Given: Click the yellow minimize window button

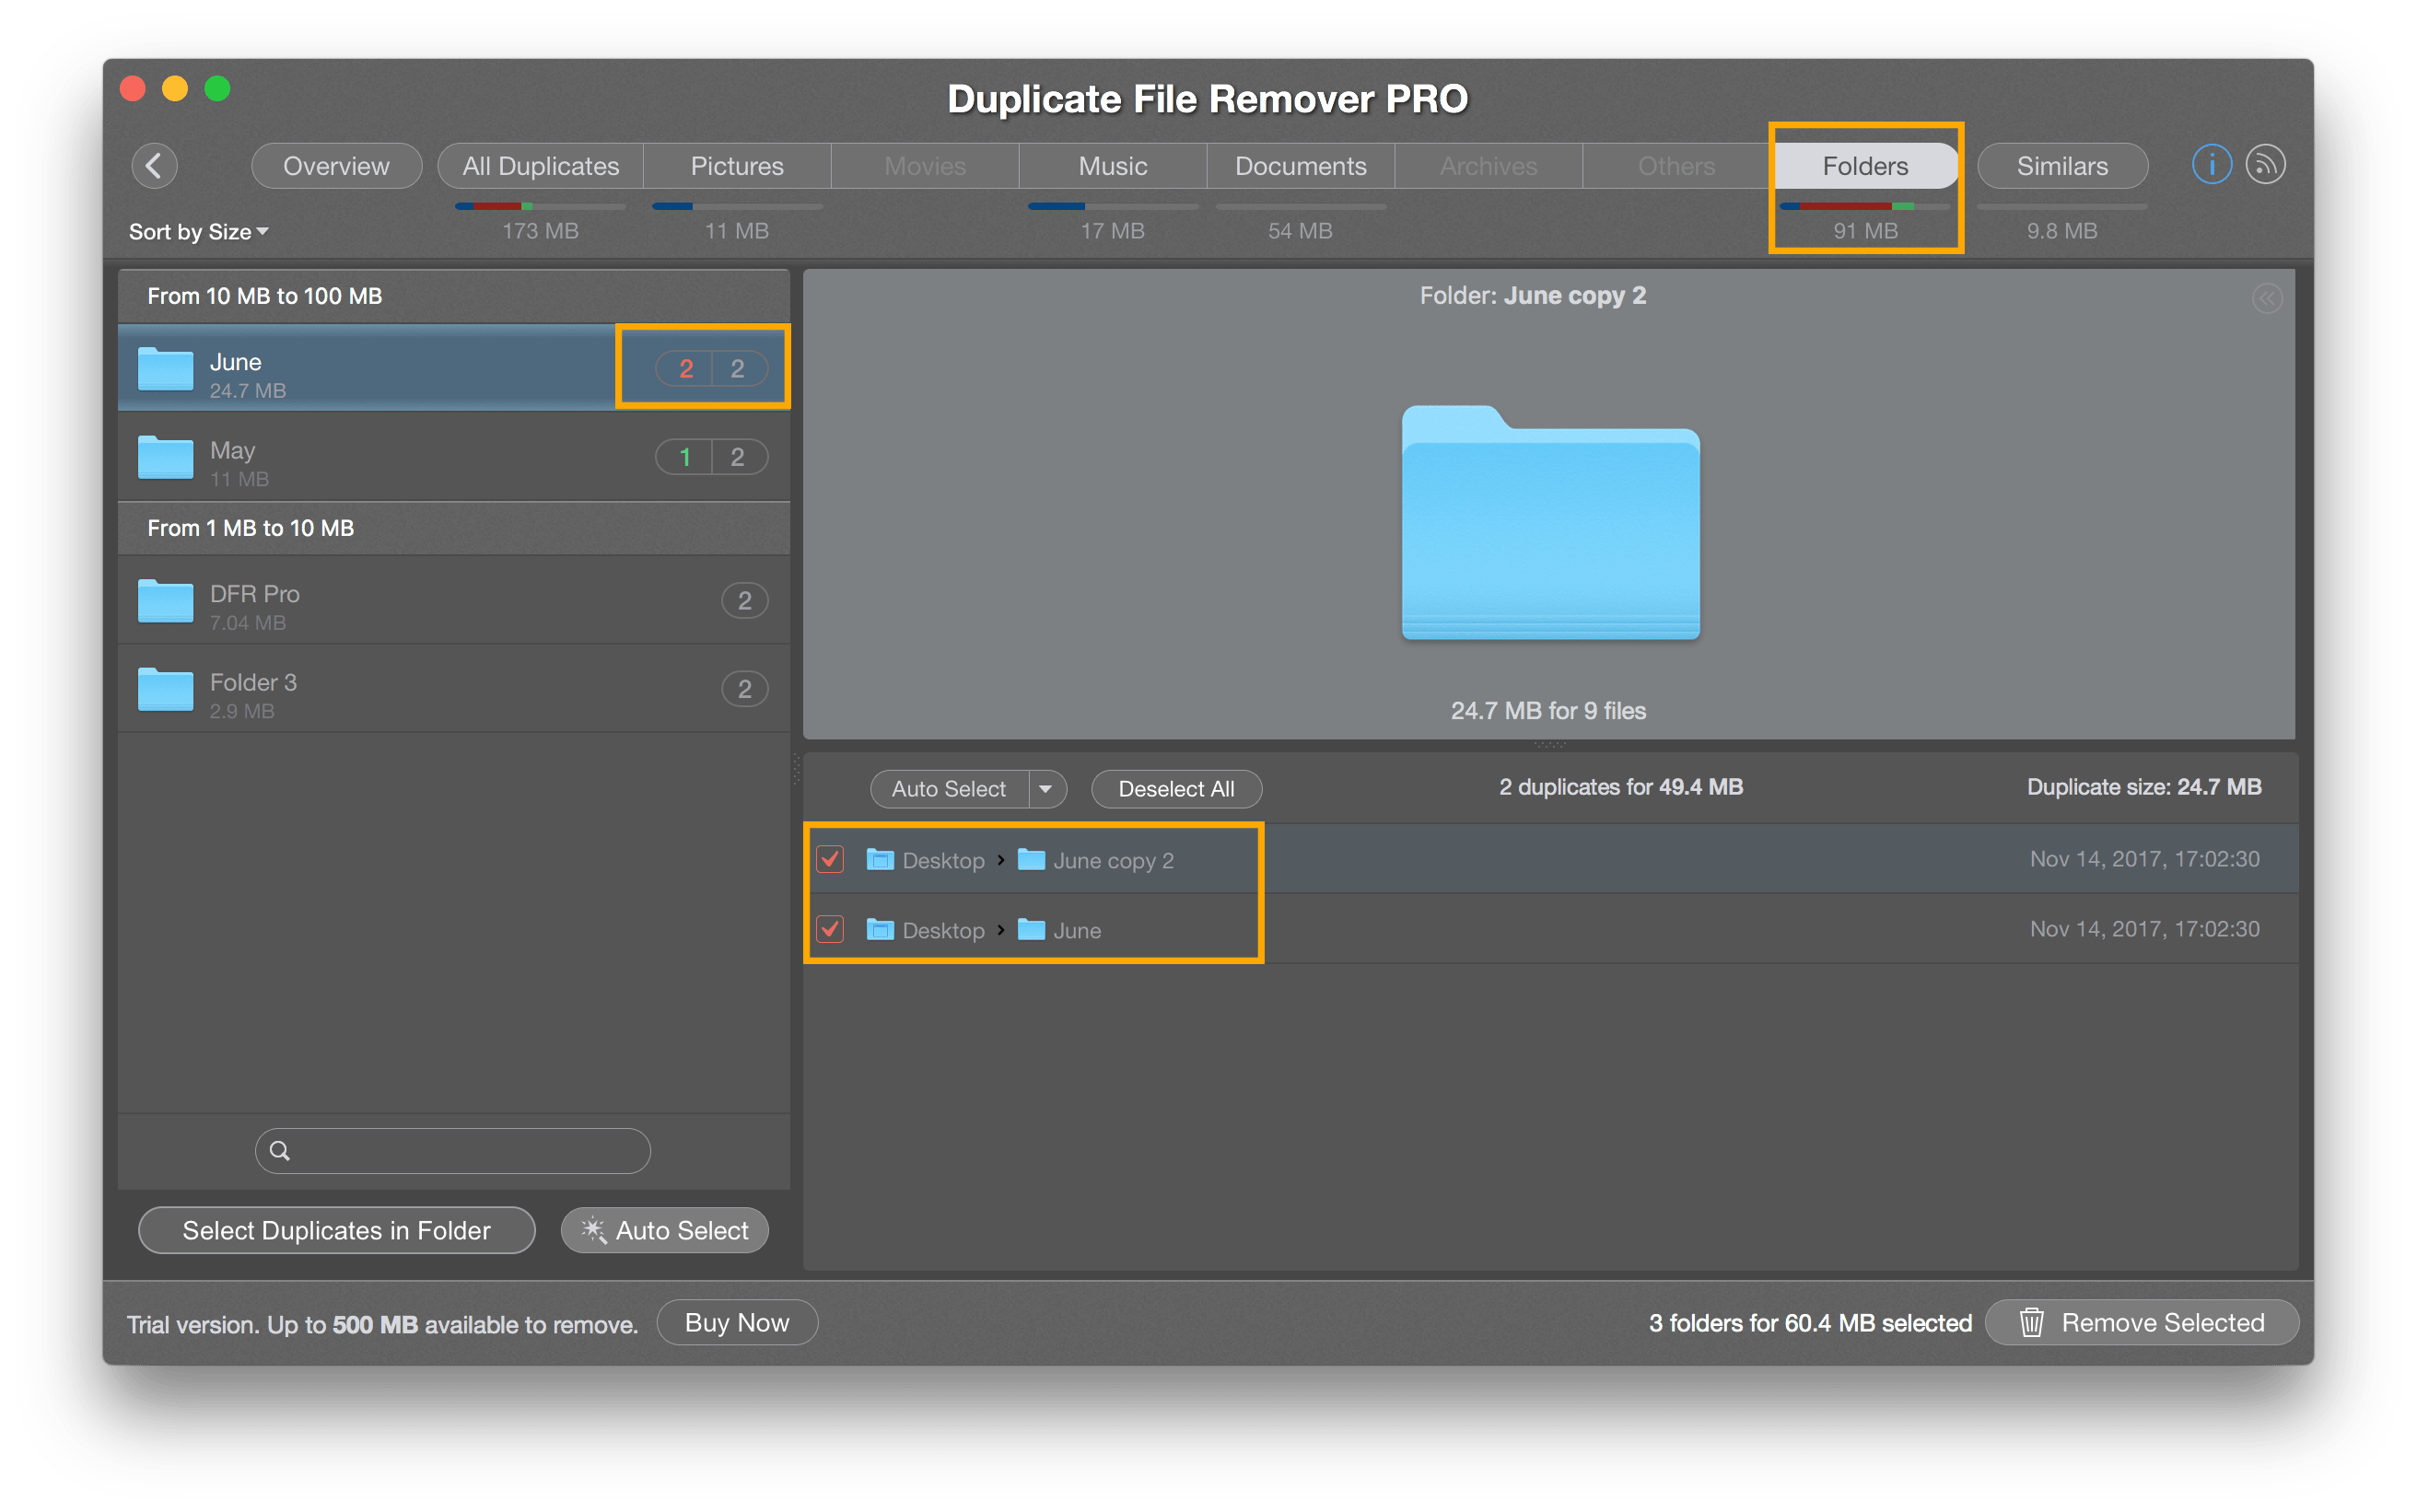Looking at the screenshot, I should tap(175, 89).
